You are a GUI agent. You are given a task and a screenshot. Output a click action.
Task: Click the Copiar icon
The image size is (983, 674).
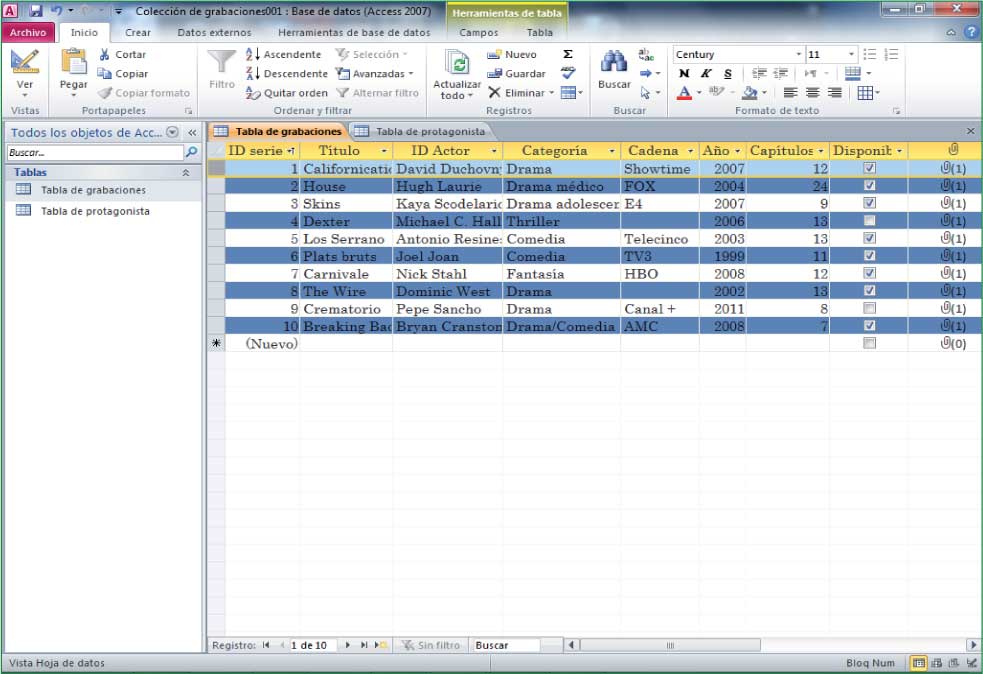pyautogui.click(x=105, y=73)
